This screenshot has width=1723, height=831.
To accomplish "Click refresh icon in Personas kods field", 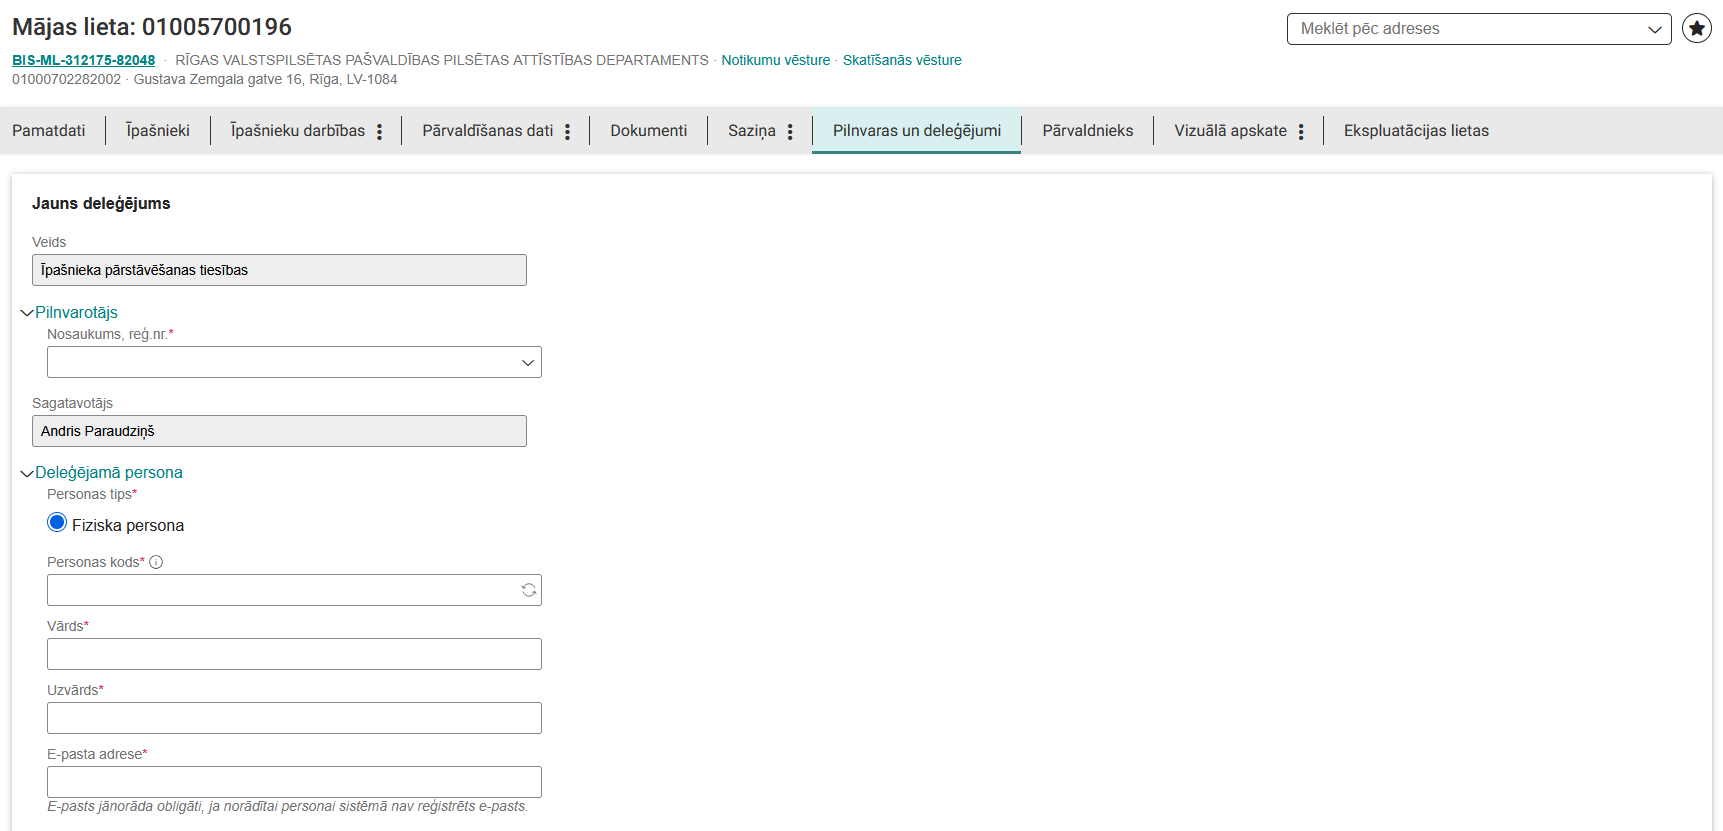I will click(528, 590).
